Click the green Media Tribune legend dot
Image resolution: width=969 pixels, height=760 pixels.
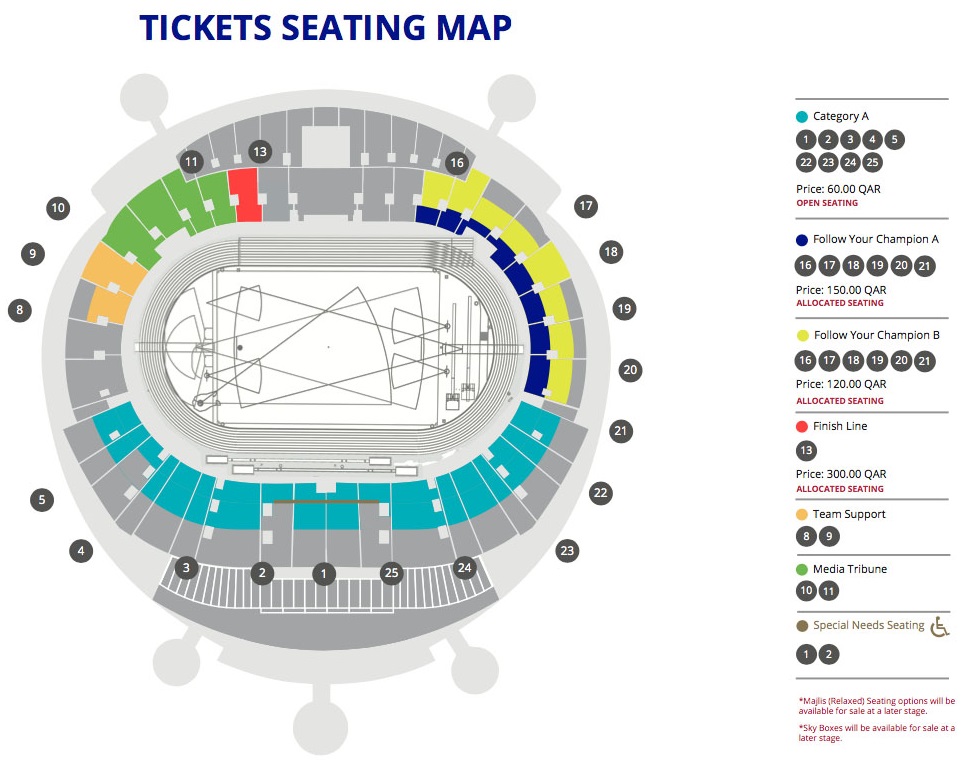802,570
